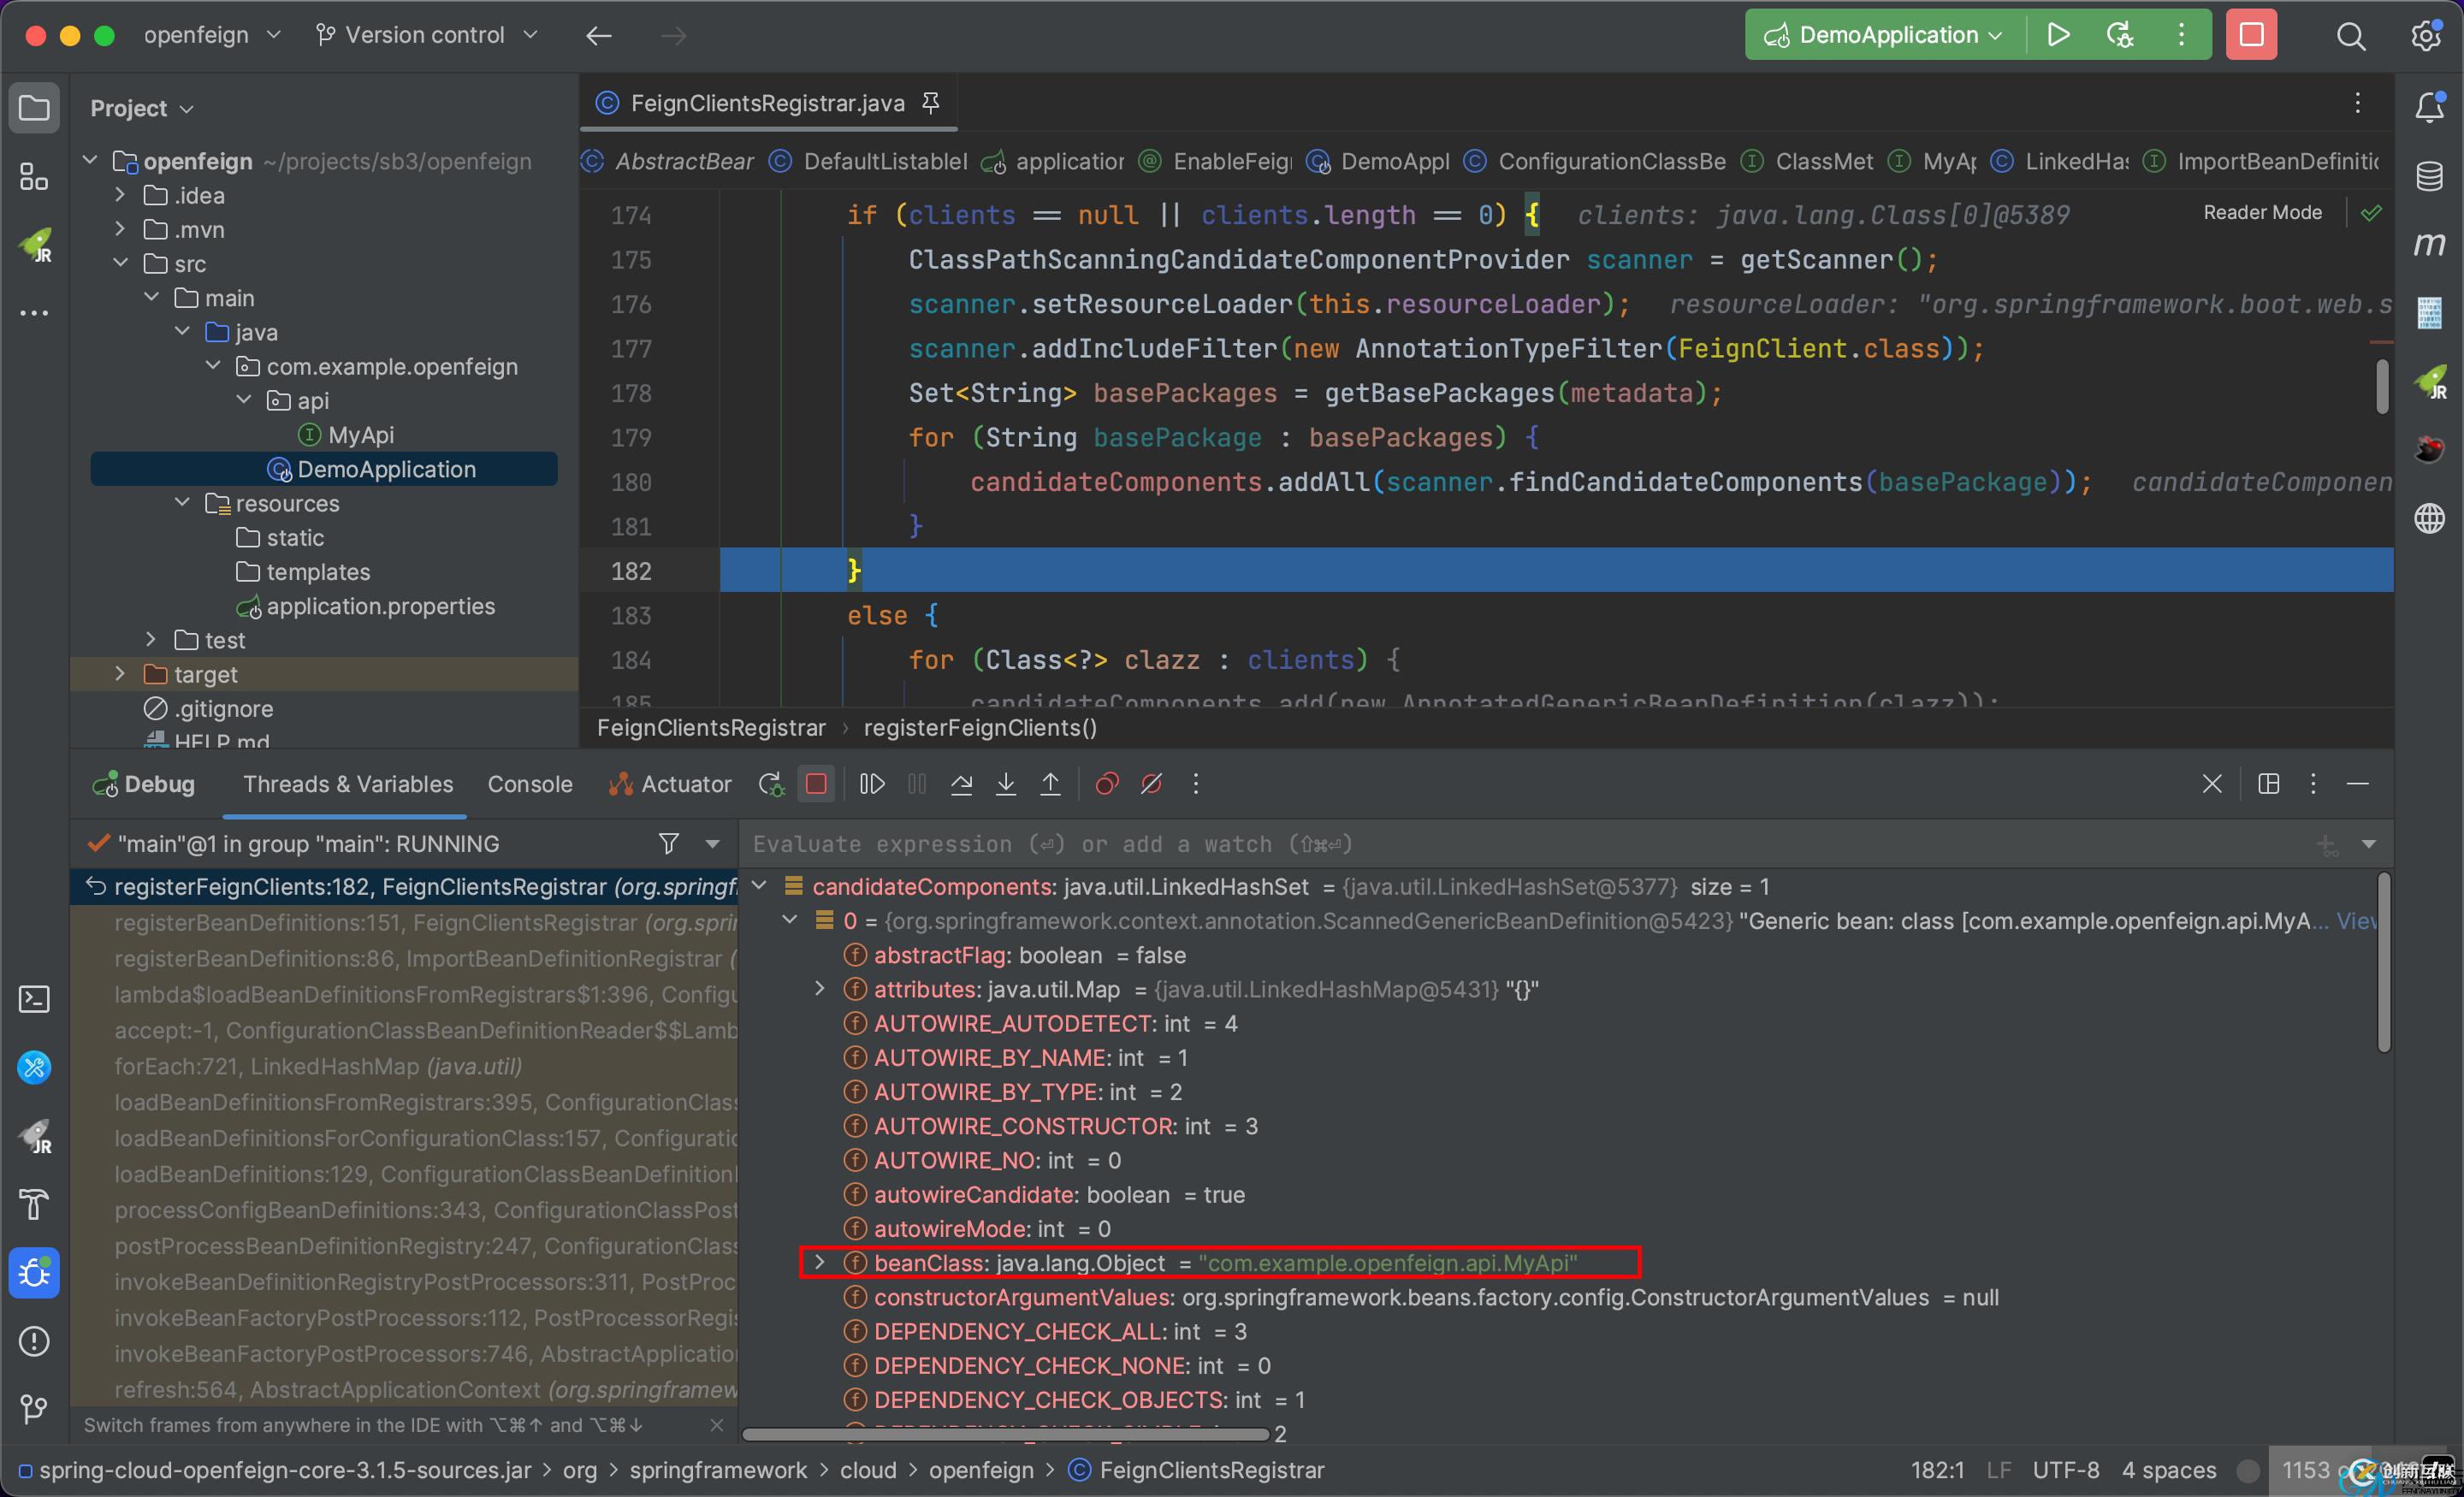
Task: Stop the debug session with red square
Action: (x=816, y=785)
